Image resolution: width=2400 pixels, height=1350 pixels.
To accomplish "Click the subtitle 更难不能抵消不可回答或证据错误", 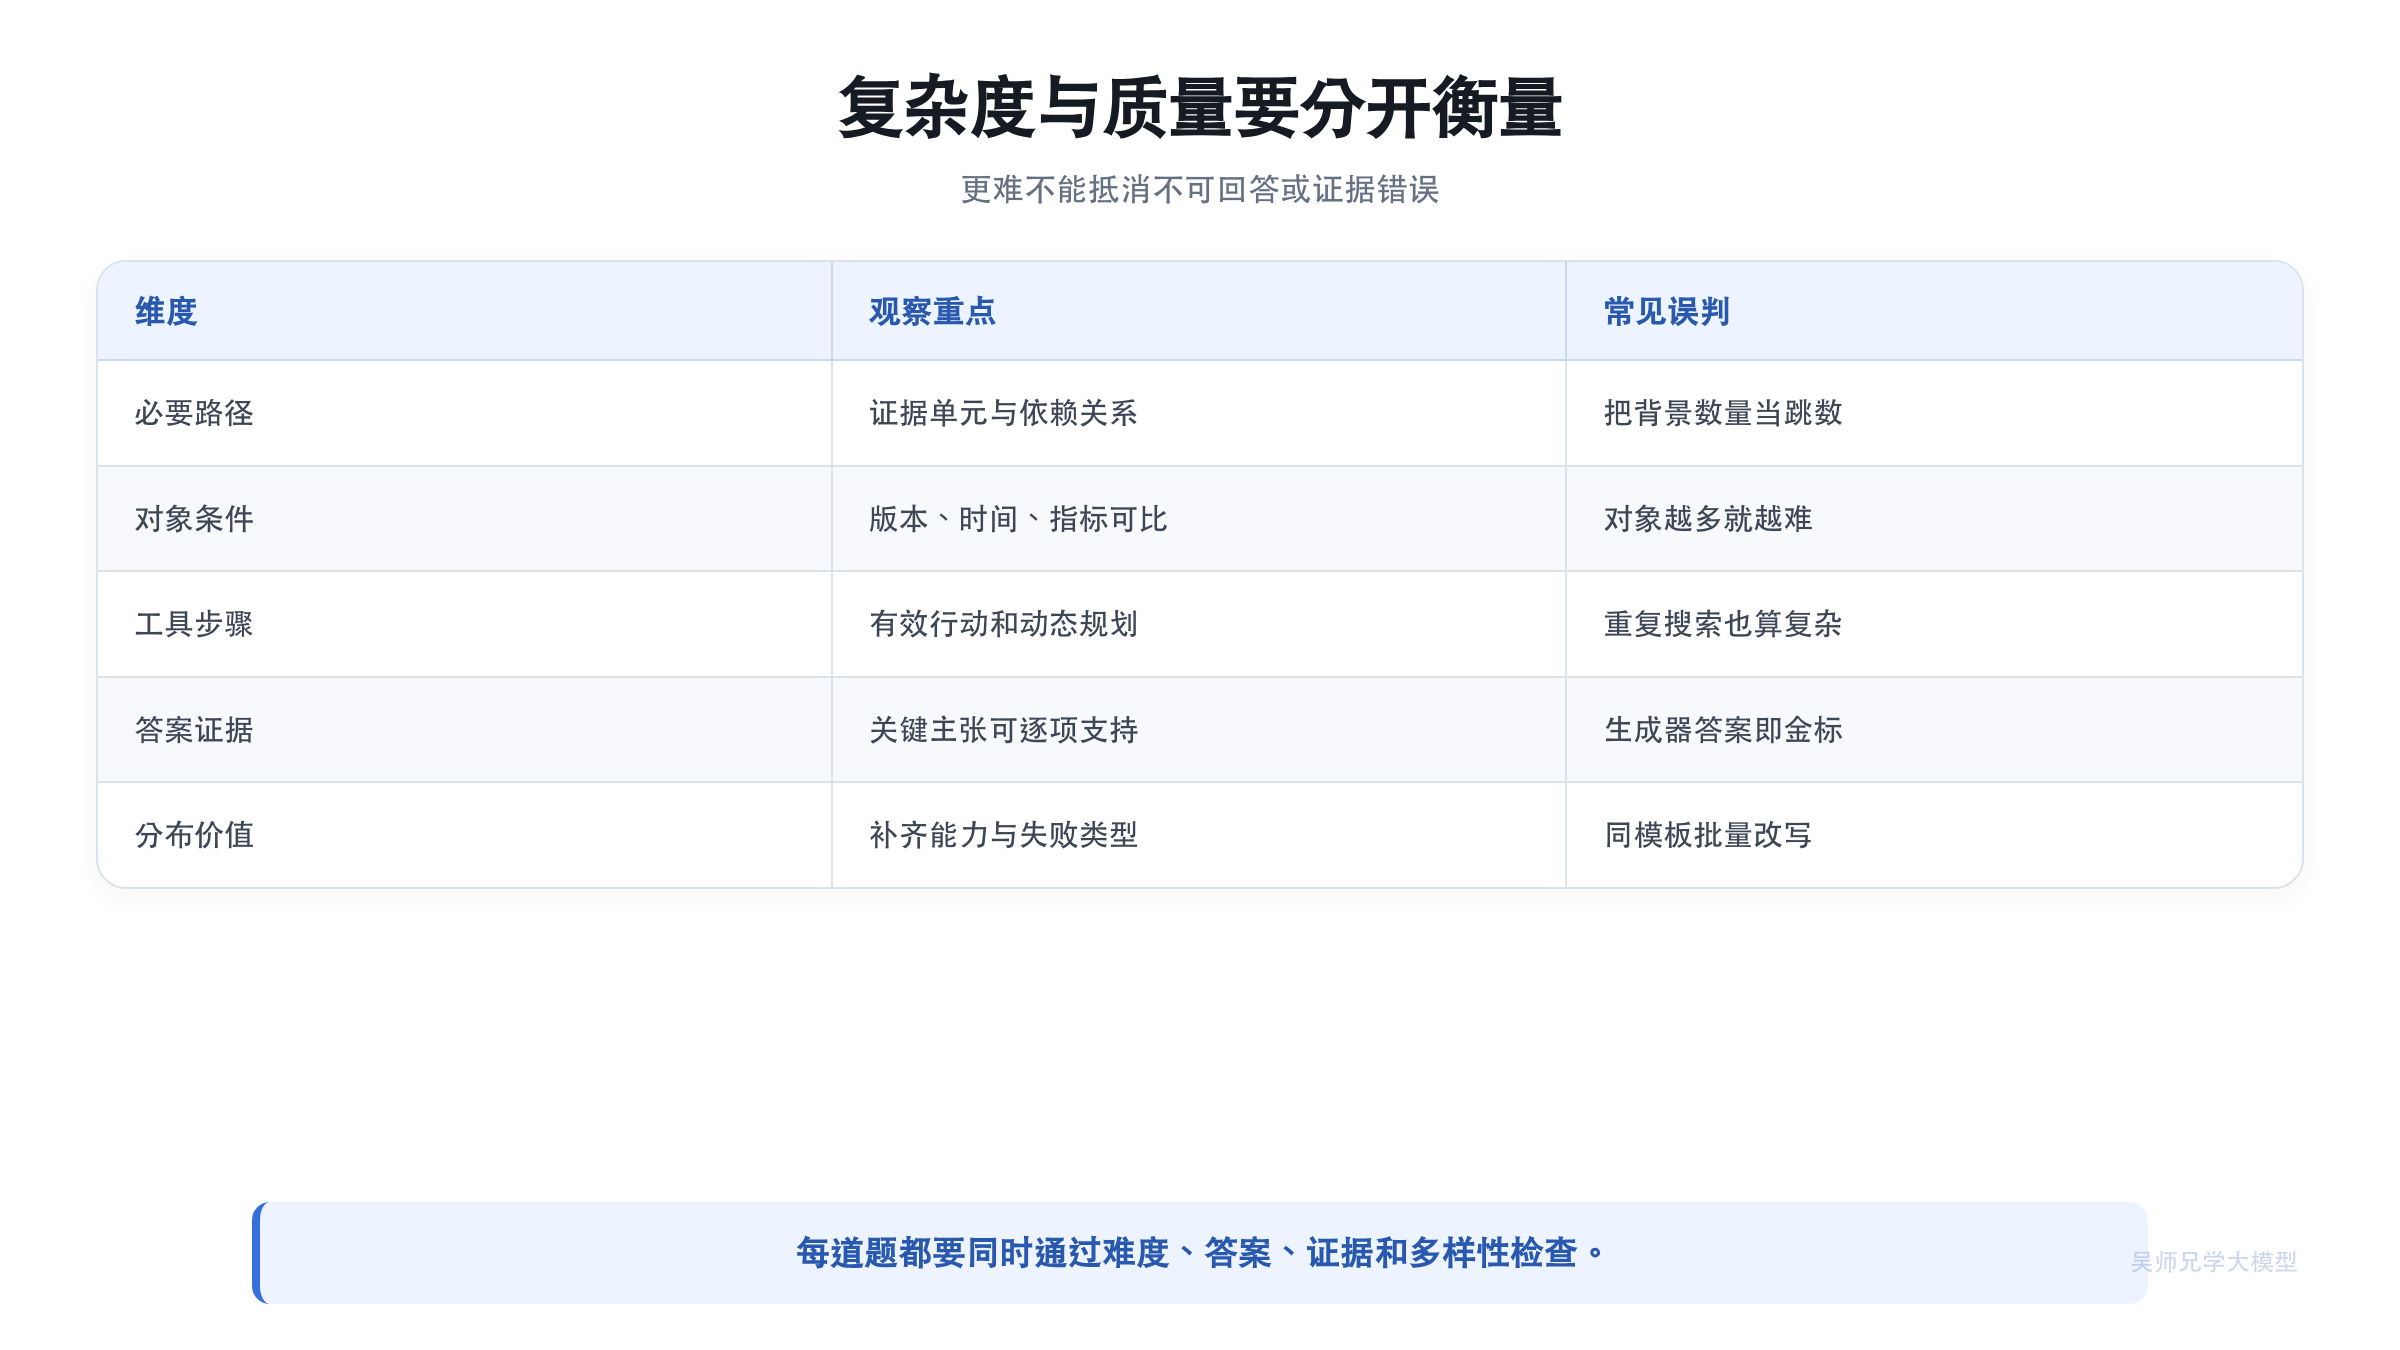I will (1200, 189).
